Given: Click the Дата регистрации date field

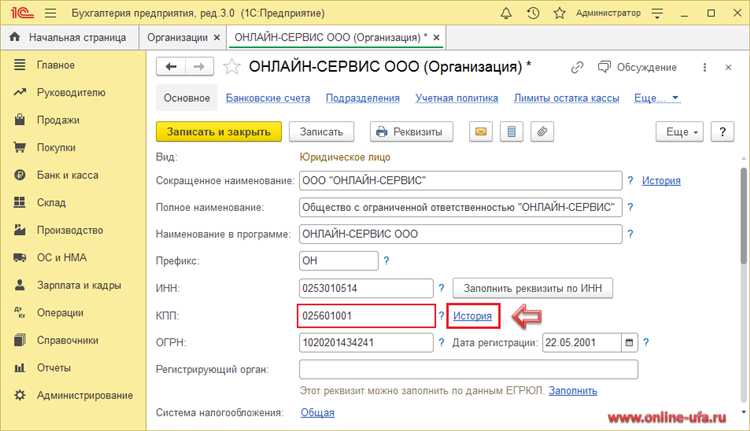Looking at the screenshot, I should click(582, 343).
